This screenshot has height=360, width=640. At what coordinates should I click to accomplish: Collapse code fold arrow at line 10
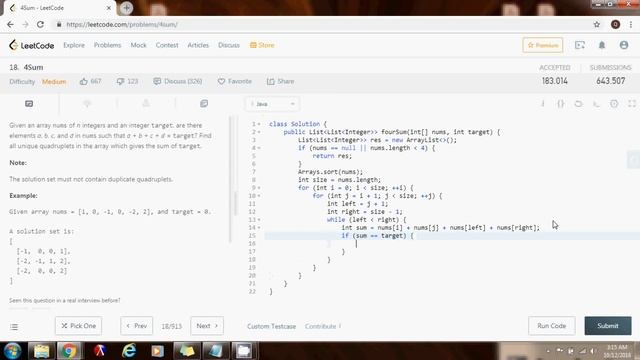pos(259,196)
